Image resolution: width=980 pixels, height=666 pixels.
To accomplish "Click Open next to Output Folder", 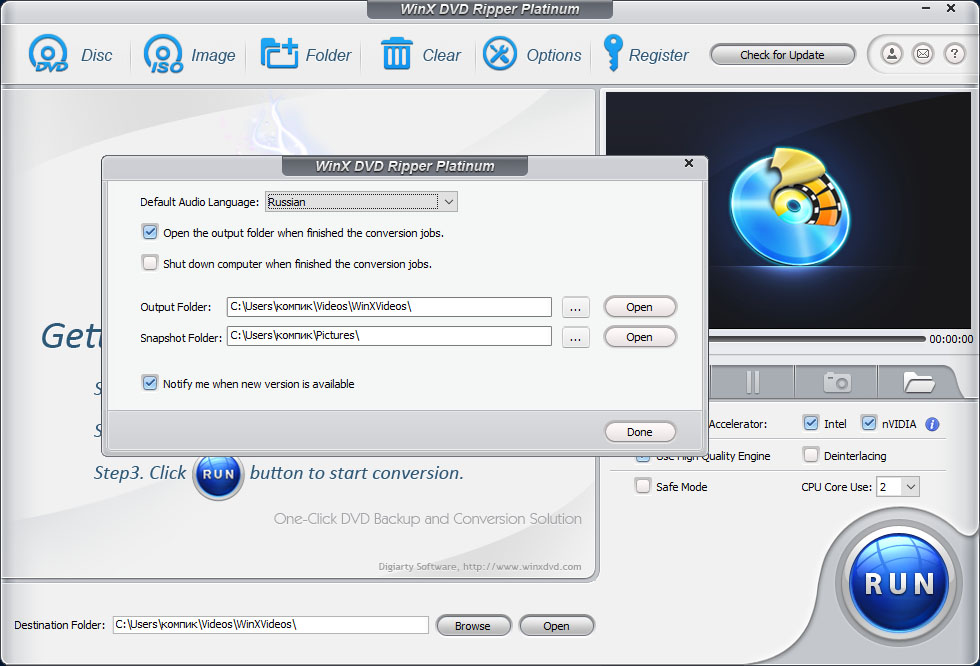I will point(640,307).
